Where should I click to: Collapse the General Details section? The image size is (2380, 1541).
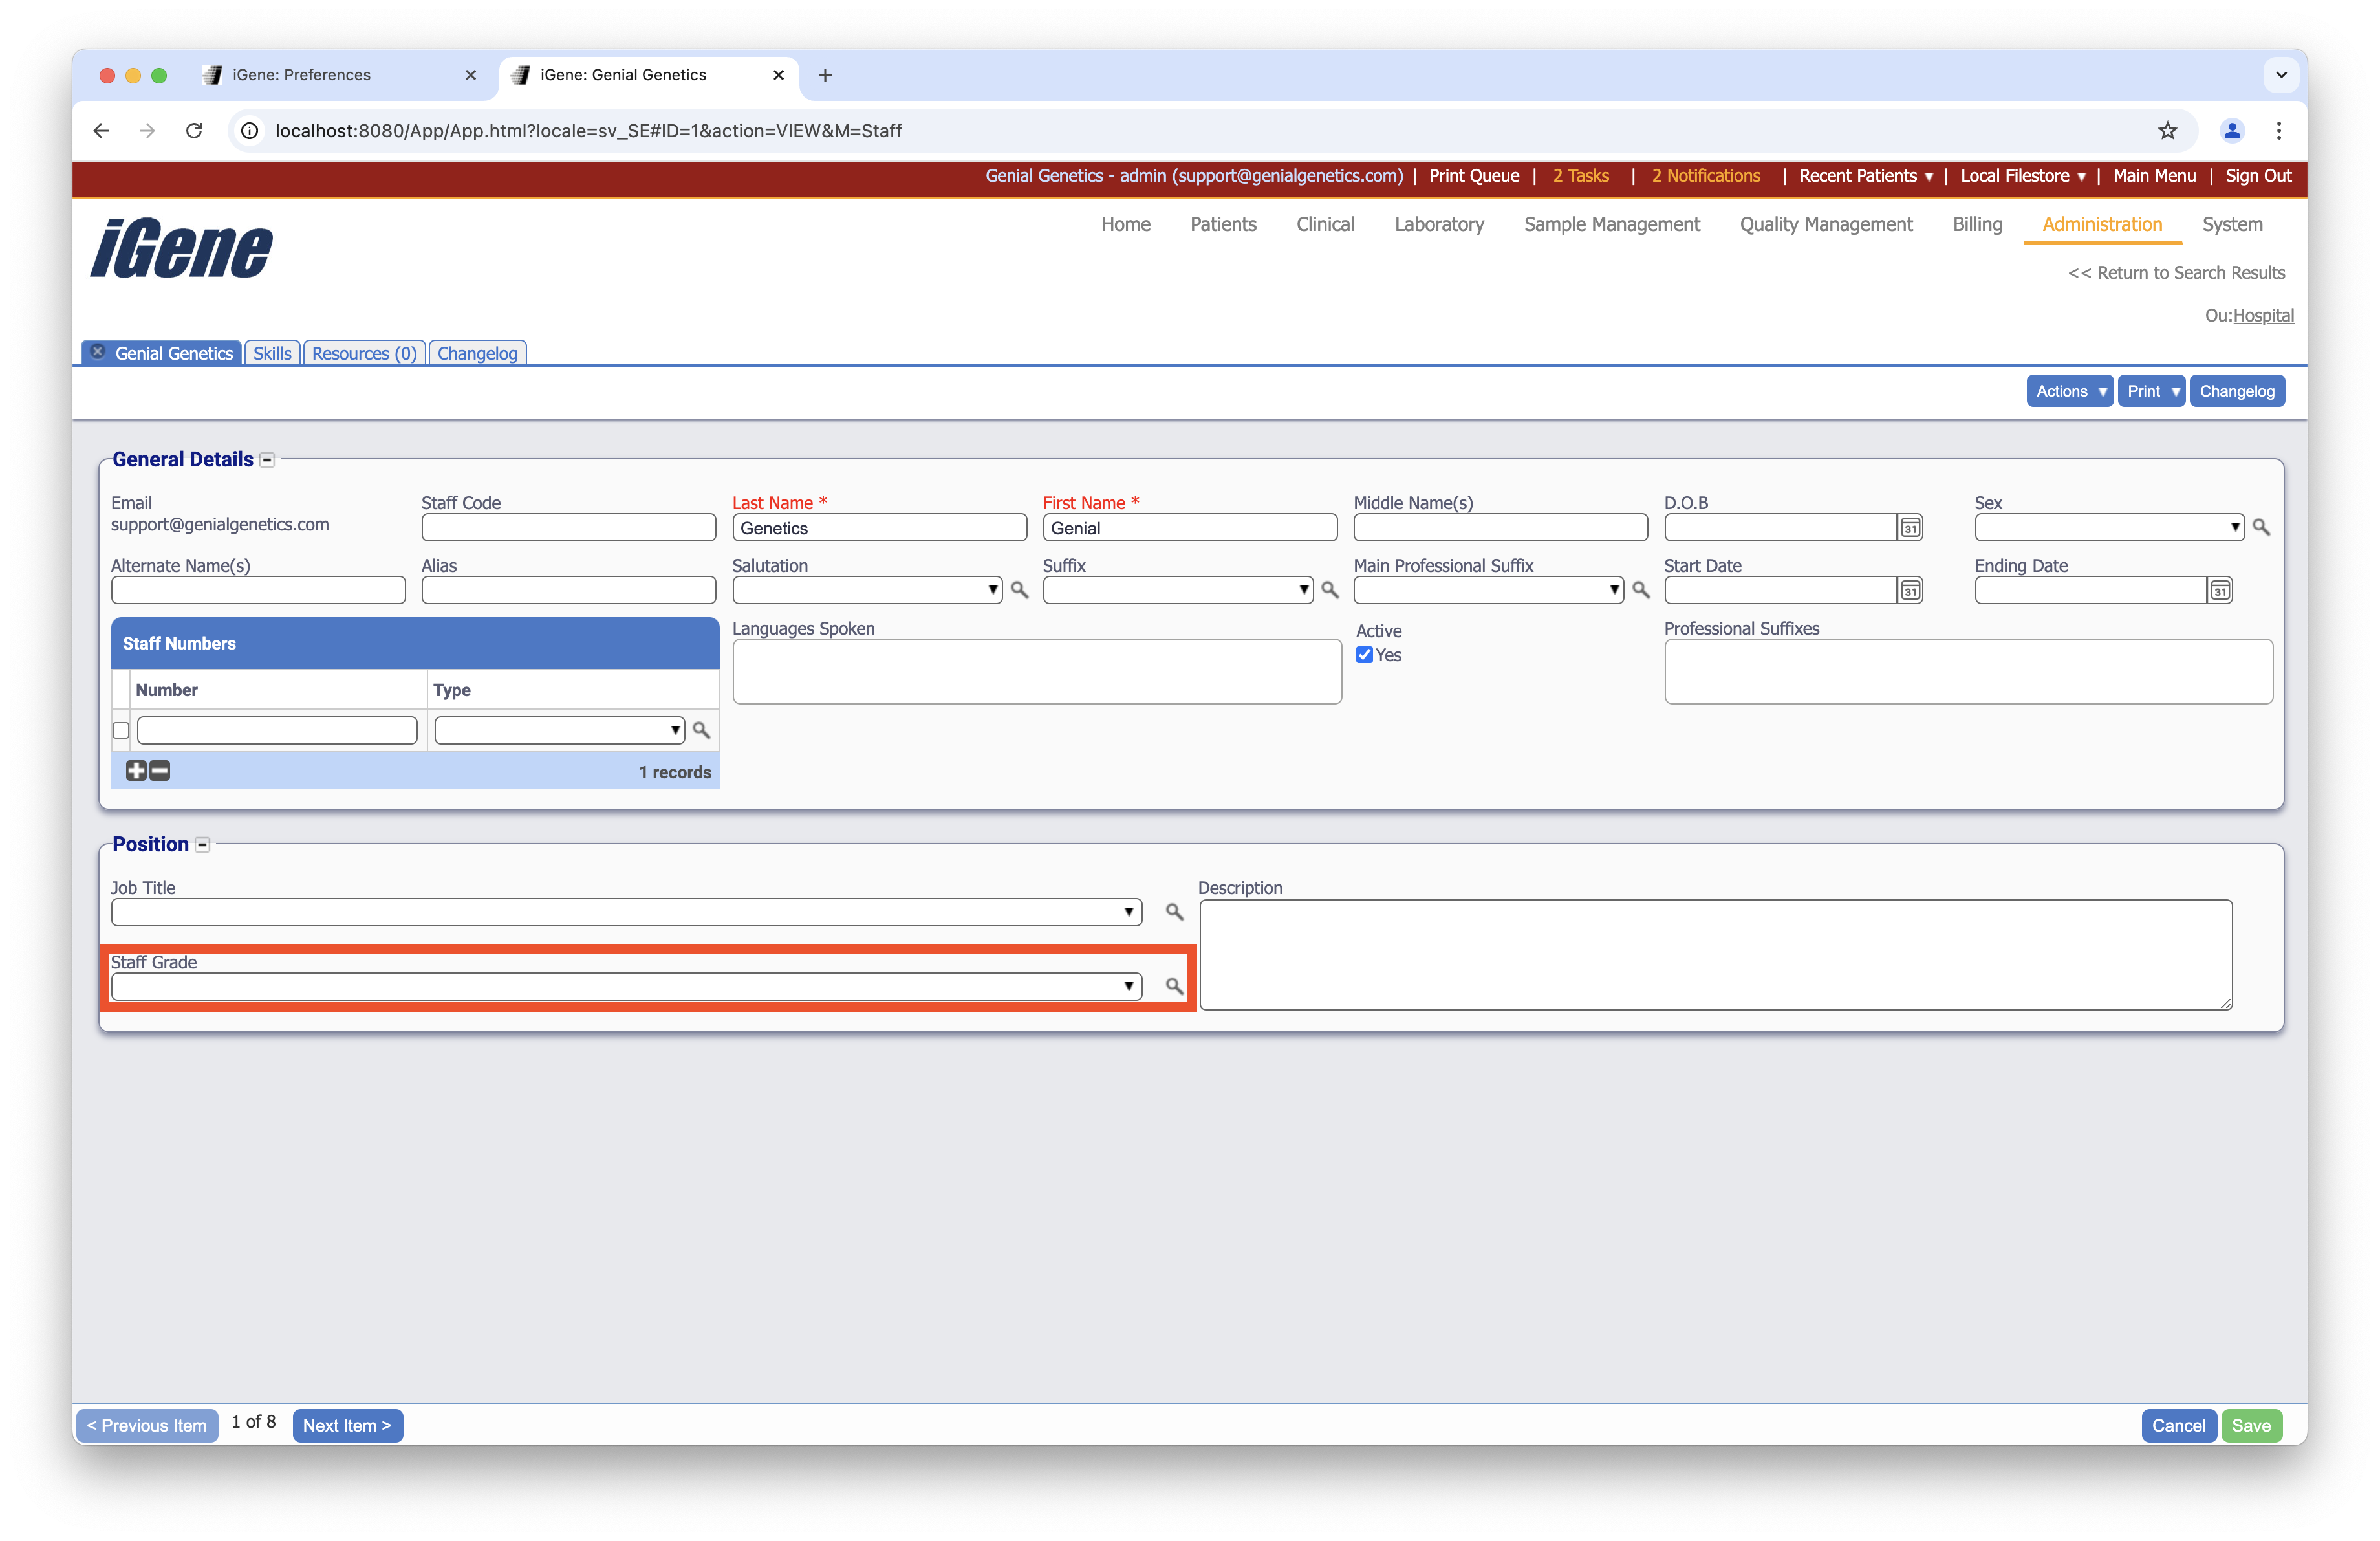tap(267, 460)
